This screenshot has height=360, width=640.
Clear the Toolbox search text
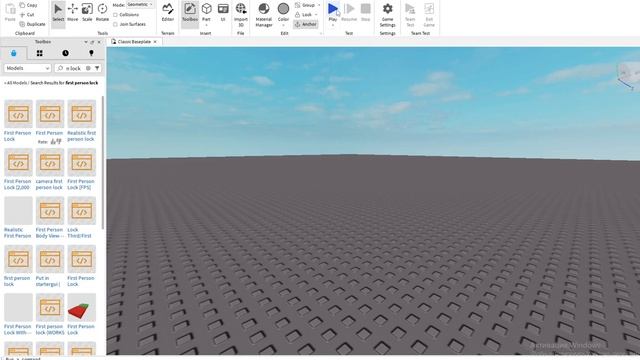coord(88,68)
